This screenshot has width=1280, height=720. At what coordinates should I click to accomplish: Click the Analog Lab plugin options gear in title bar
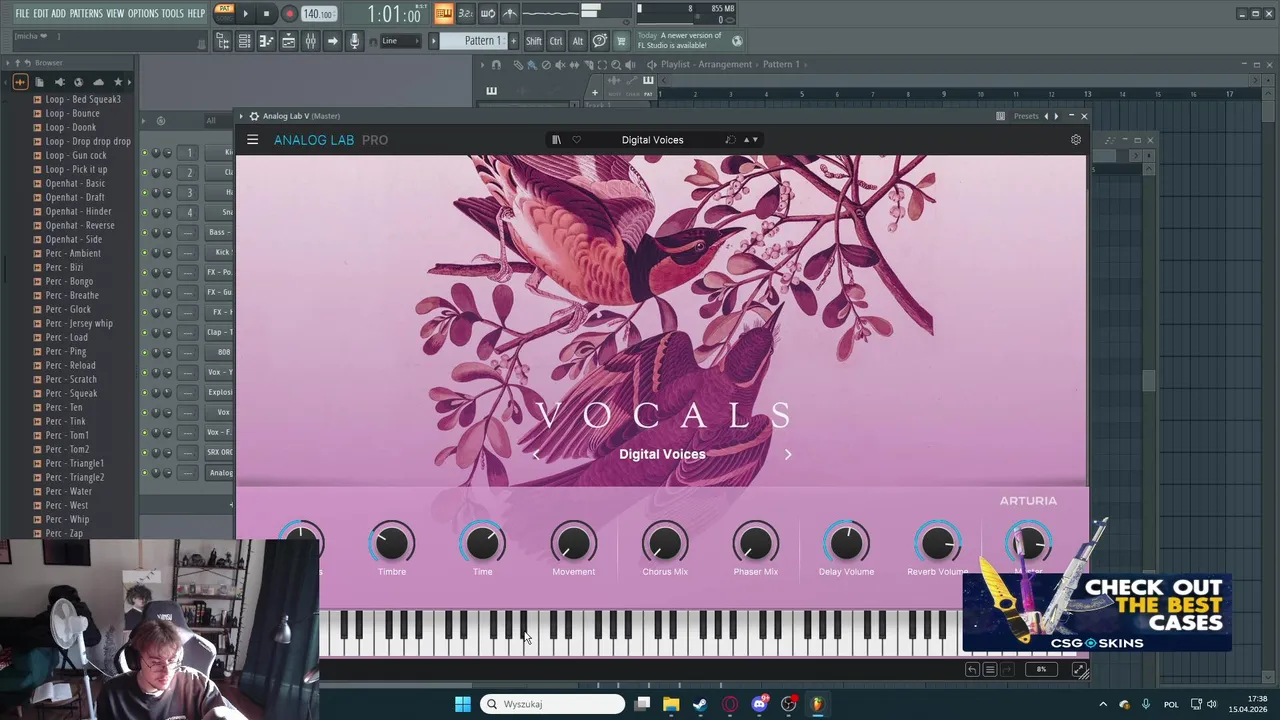tap(254, 116)
